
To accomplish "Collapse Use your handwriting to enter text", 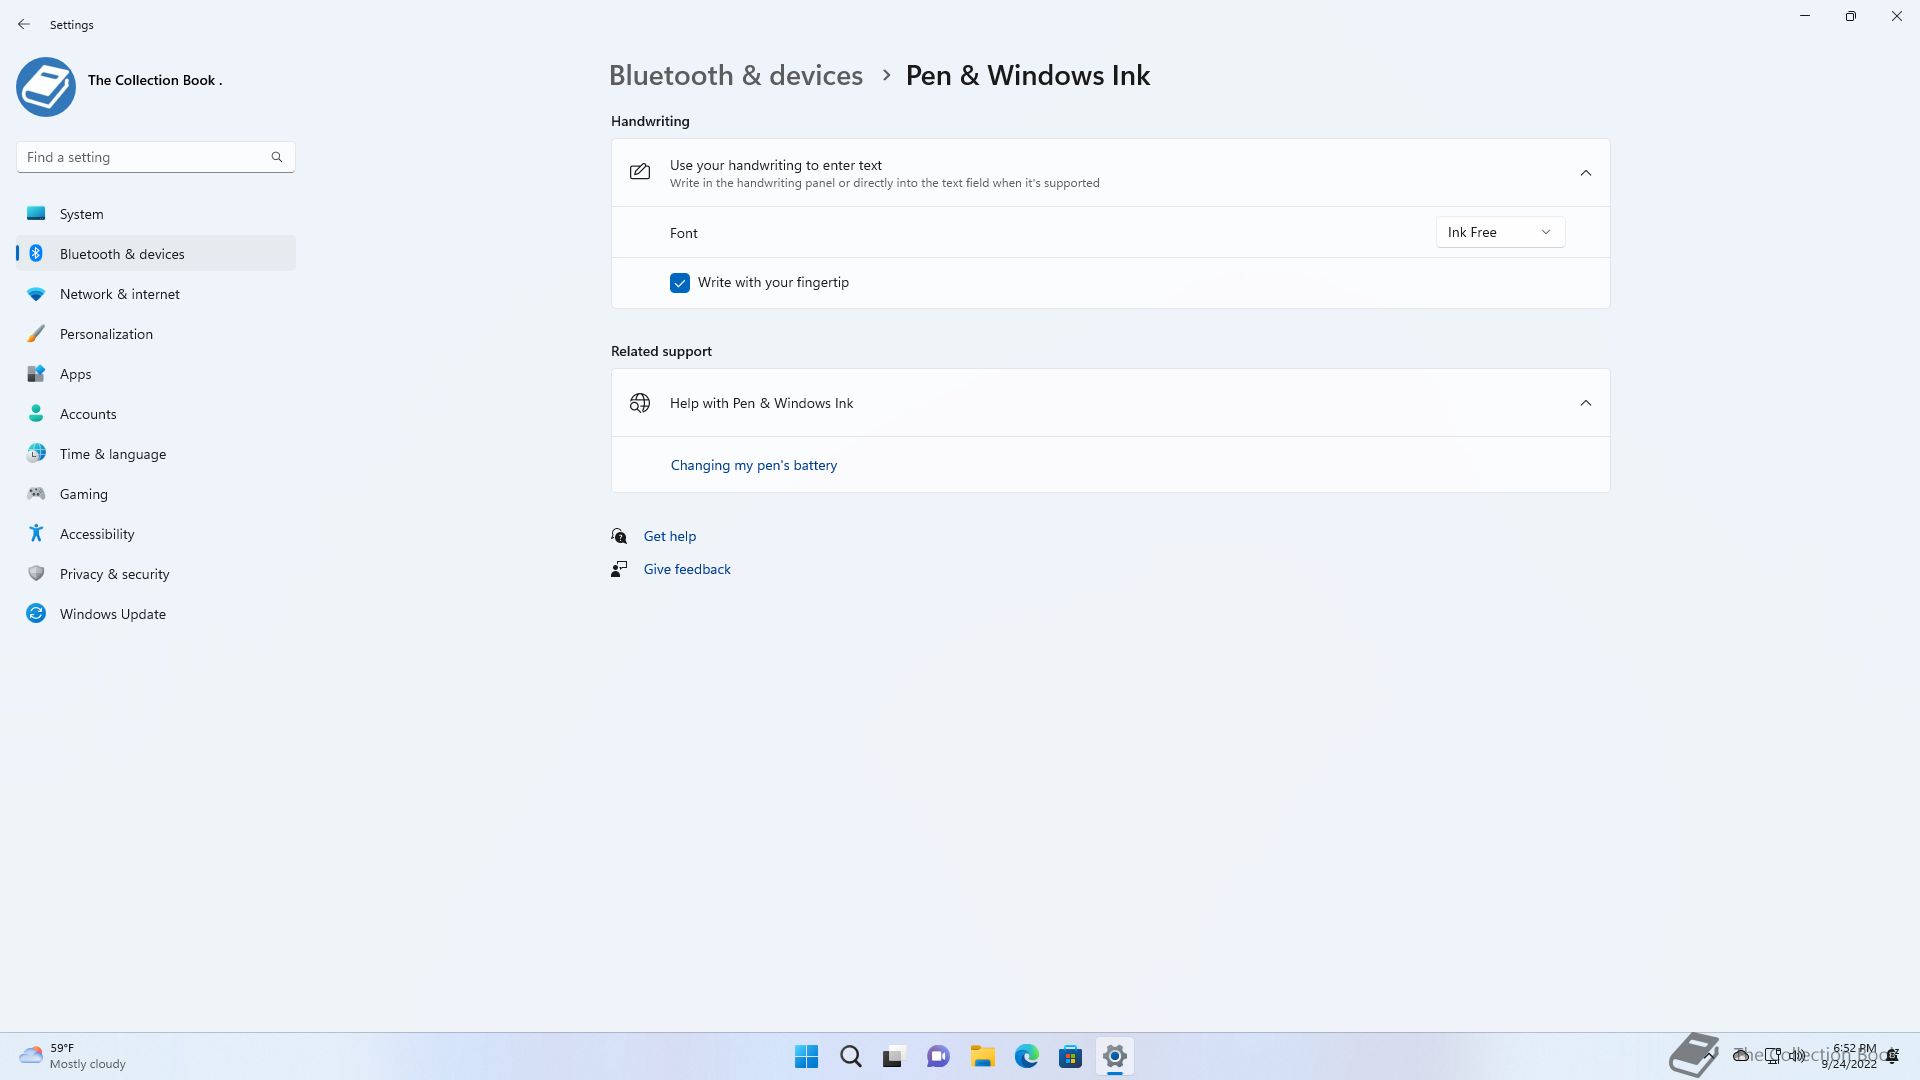I will pos(1585,173).
